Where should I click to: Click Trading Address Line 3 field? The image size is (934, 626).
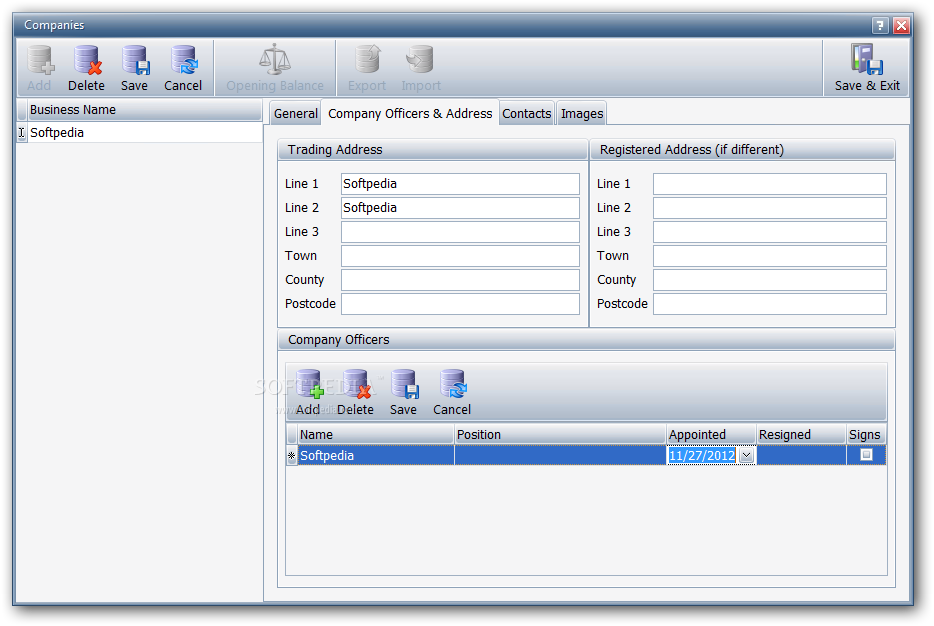click(460, 232)
